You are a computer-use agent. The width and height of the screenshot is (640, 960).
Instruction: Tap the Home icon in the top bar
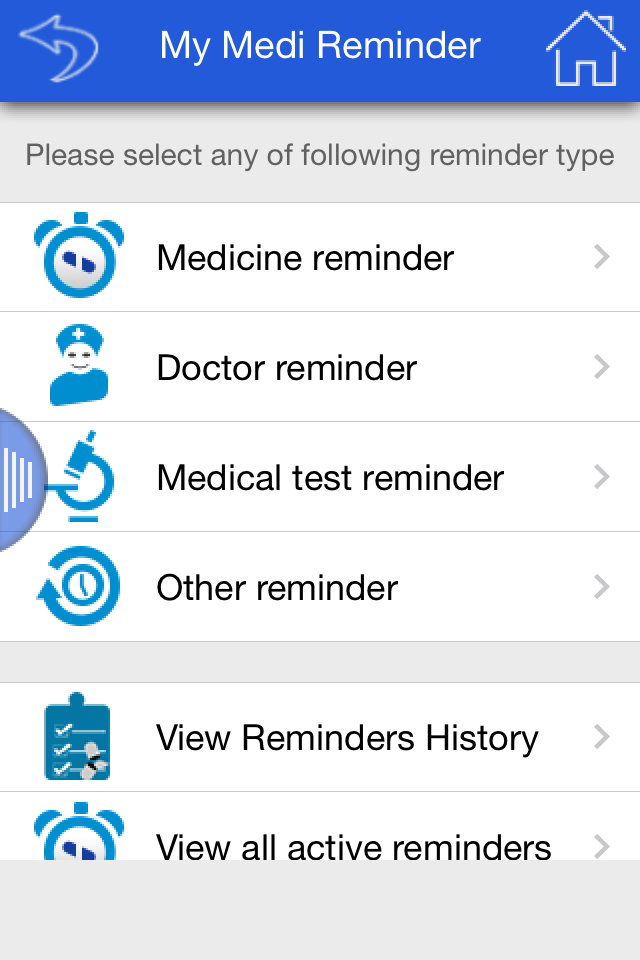coord(586,45)
